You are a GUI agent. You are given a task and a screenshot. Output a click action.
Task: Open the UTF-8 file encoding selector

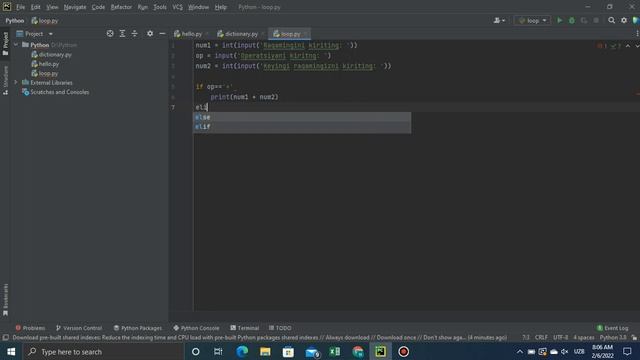560,338
